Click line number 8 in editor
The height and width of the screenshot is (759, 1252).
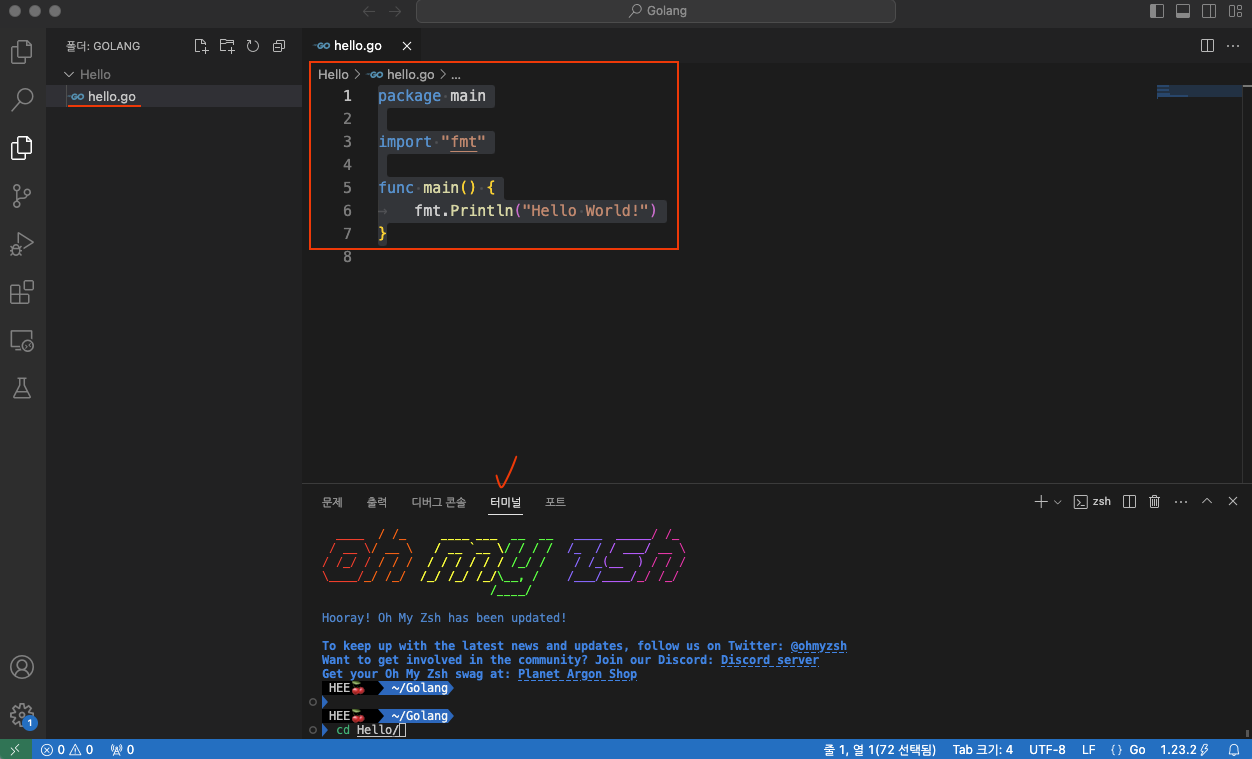[347, 257]
